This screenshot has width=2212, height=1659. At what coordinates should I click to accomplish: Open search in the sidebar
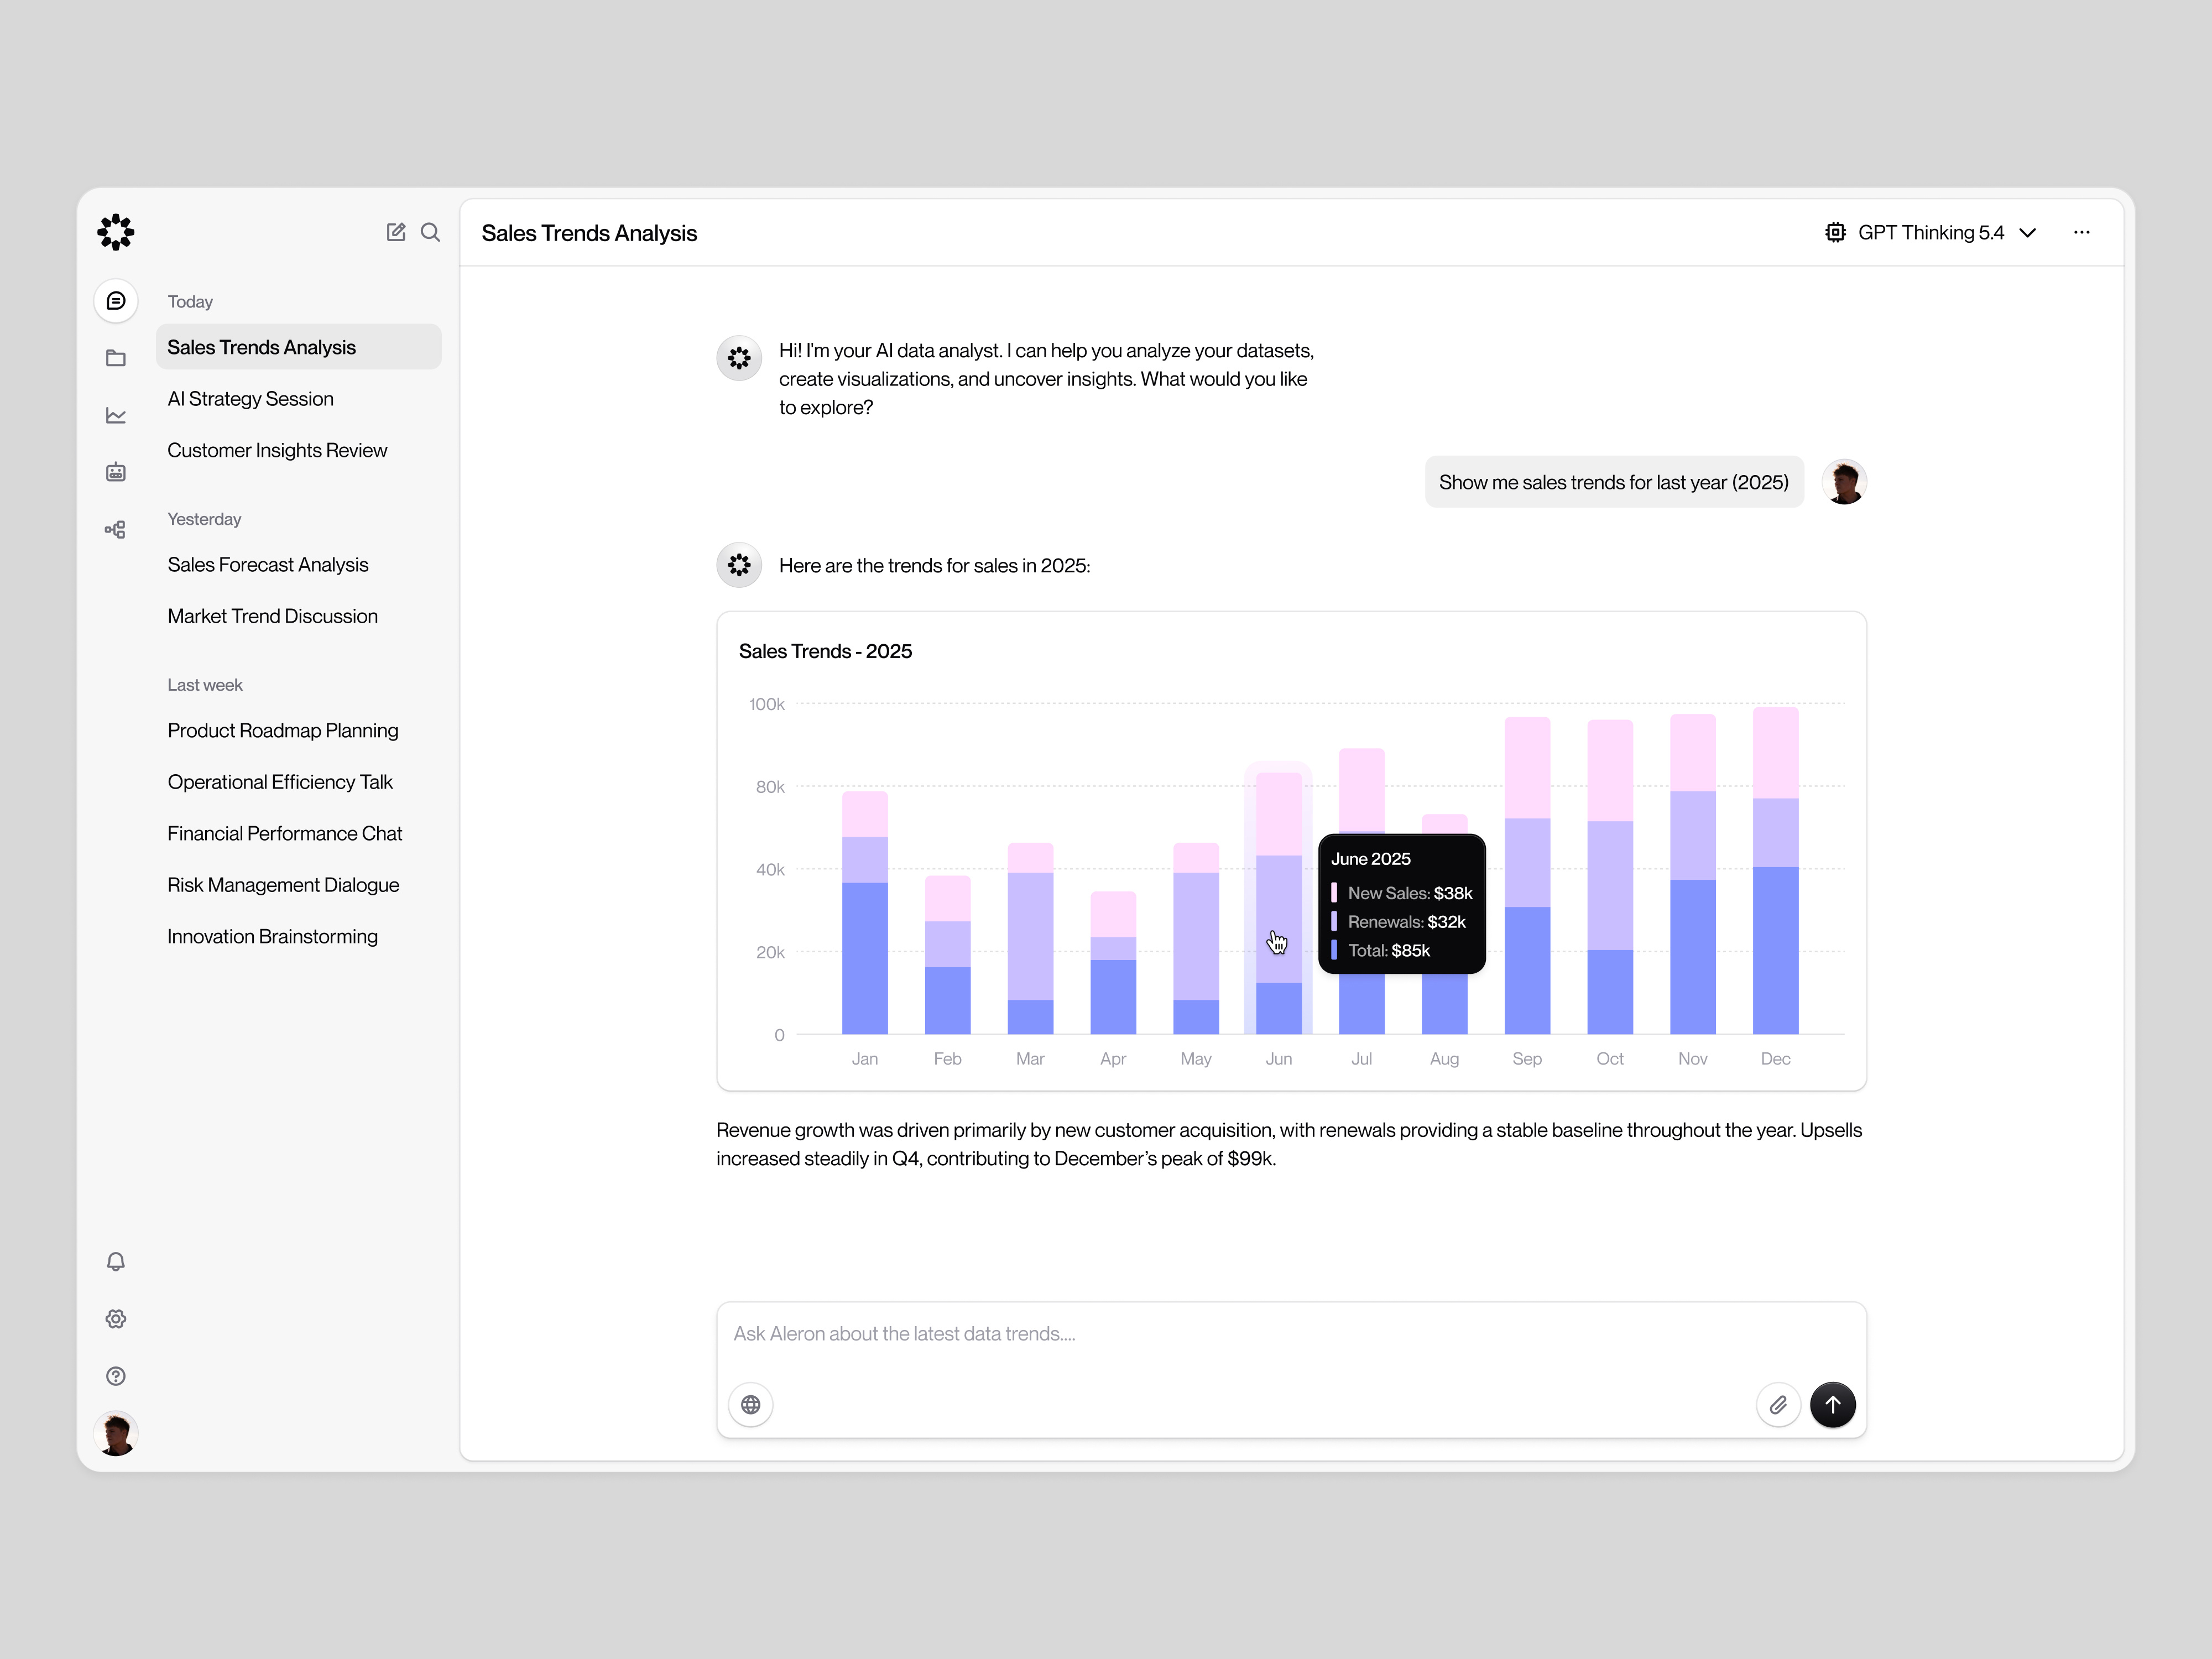[431, 232]
